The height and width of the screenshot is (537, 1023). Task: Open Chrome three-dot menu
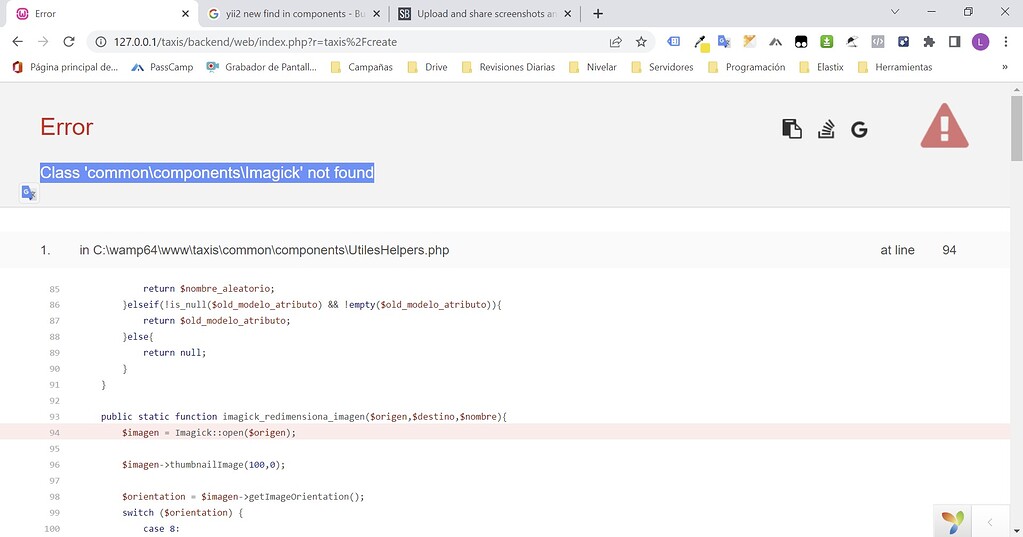pos(1005,42)
